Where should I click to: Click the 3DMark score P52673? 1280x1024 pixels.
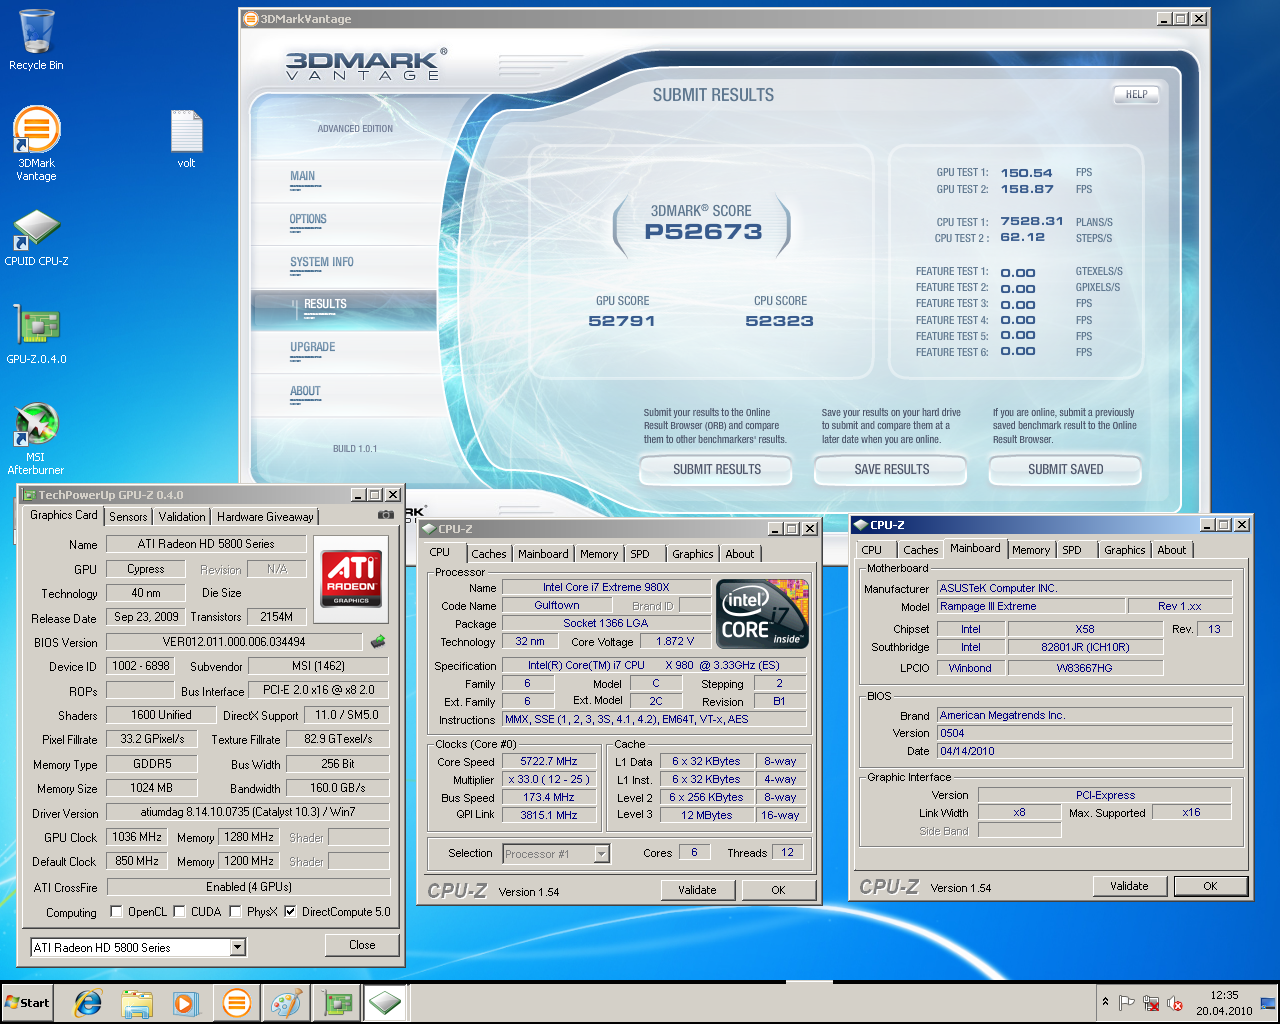coord(703,232)
